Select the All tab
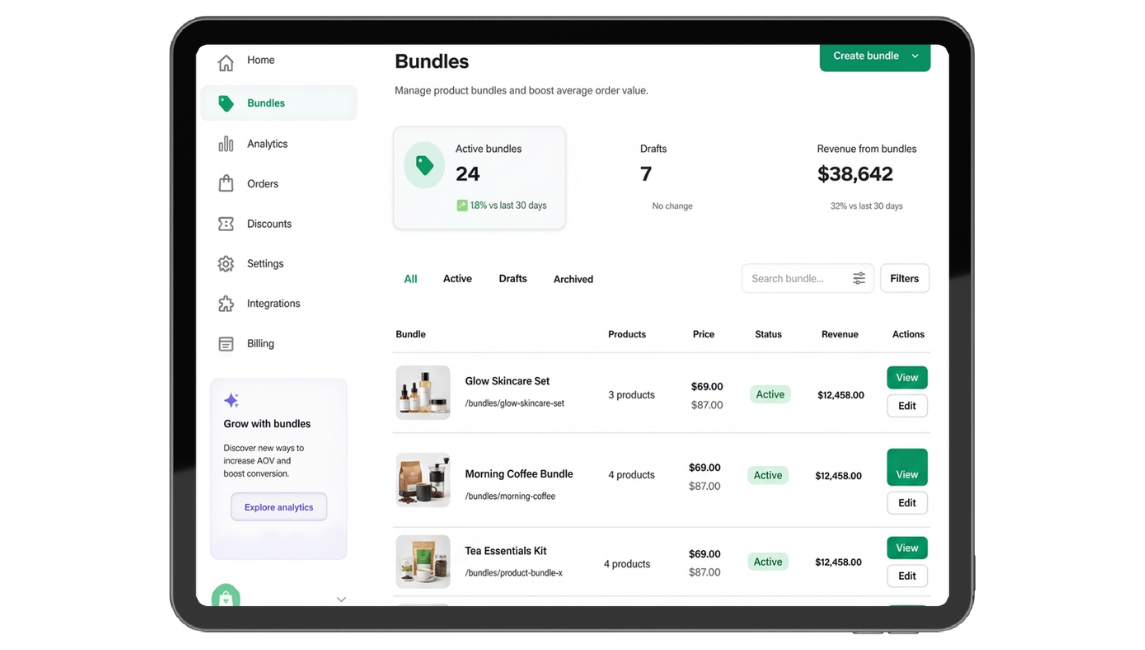This screenshot has height=650, width=1145. coord(410,279)
